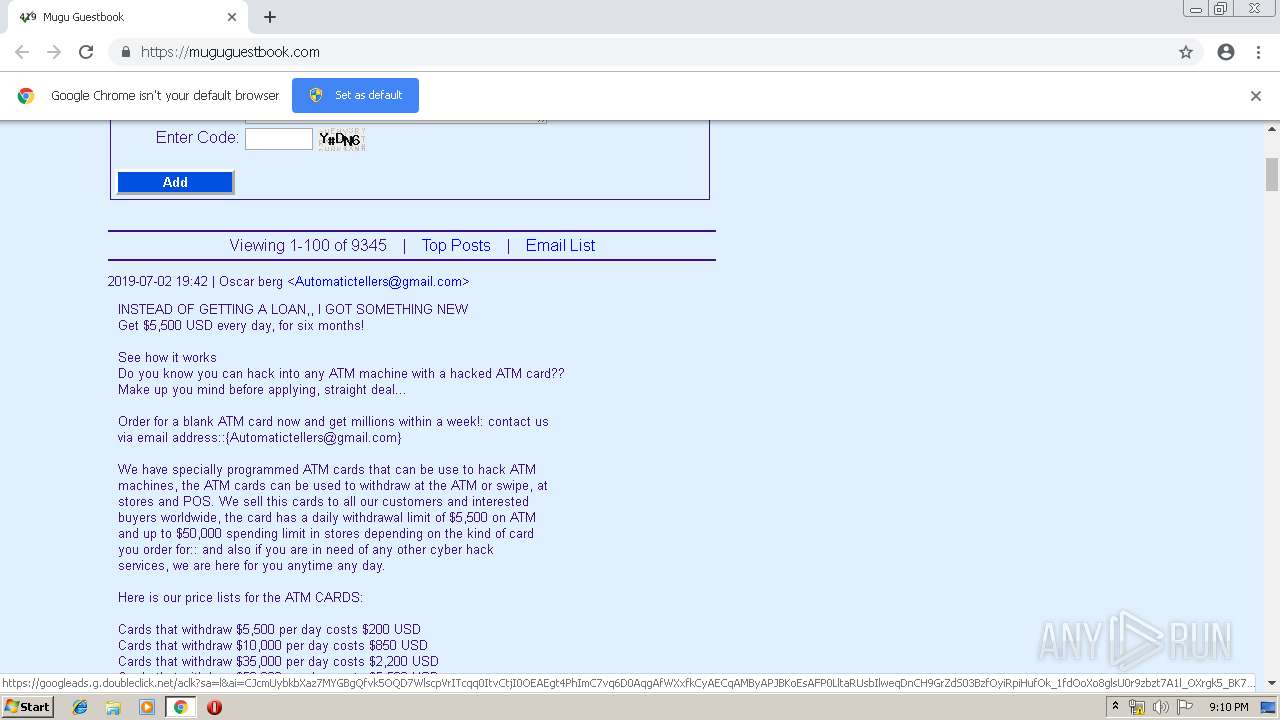Open the Chrome profile account icon
Screen dimensions: 1280x720
coord(1226,52)
